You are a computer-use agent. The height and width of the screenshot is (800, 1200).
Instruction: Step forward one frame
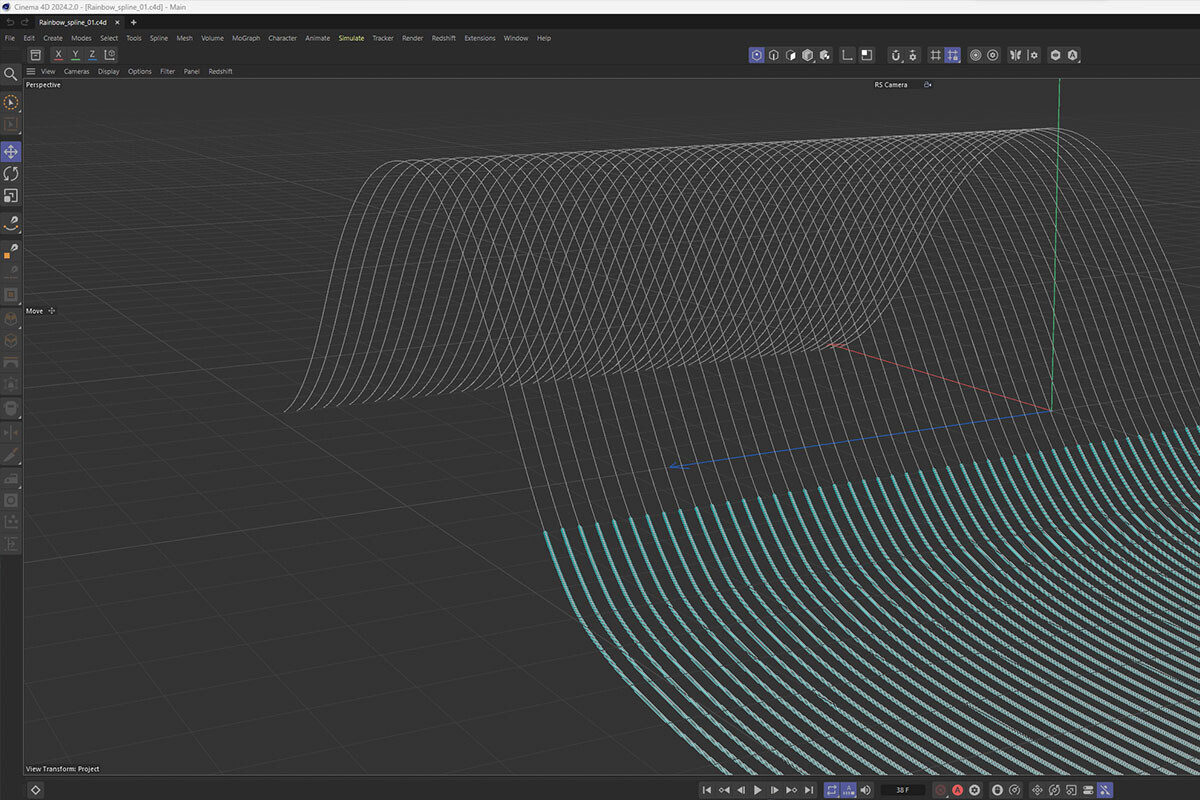(775, 790)
